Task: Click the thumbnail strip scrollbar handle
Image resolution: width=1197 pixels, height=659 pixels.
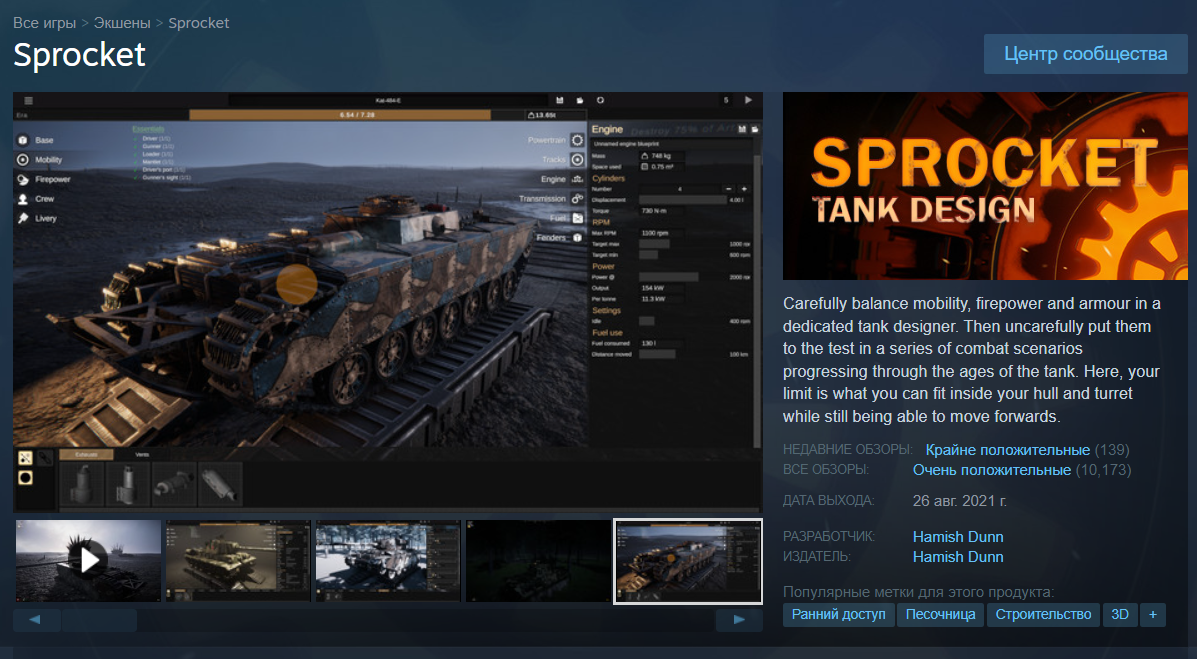Action: (x=99, y=619)
